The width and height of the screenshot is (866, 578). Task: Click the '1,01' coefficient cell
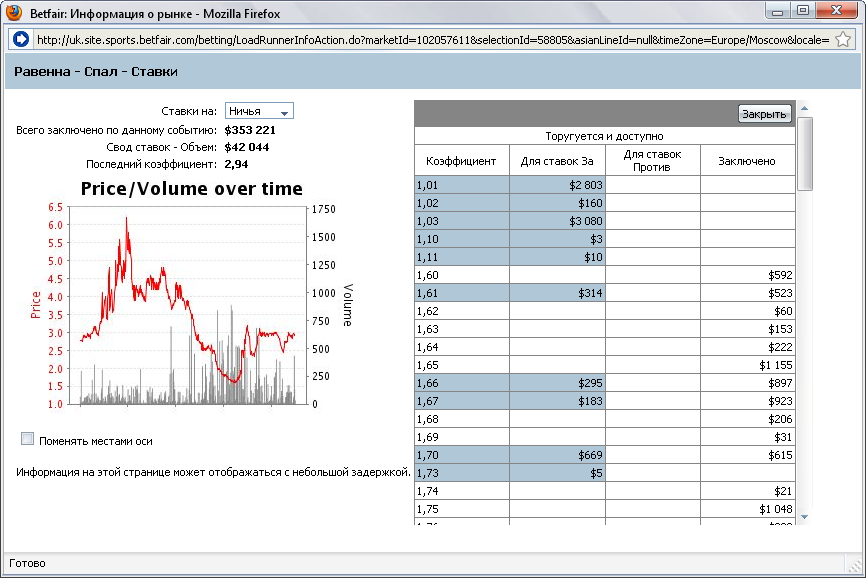coord(462,185)
